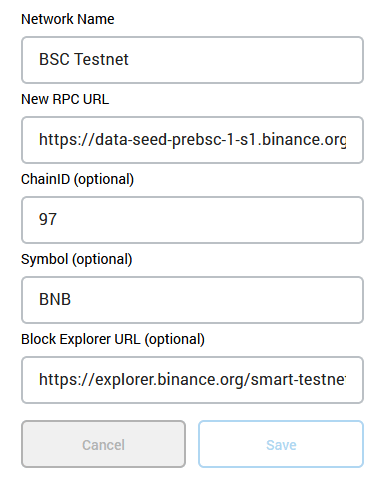
Task: Click the "New RPC URL" label
Action: (65, 99)
